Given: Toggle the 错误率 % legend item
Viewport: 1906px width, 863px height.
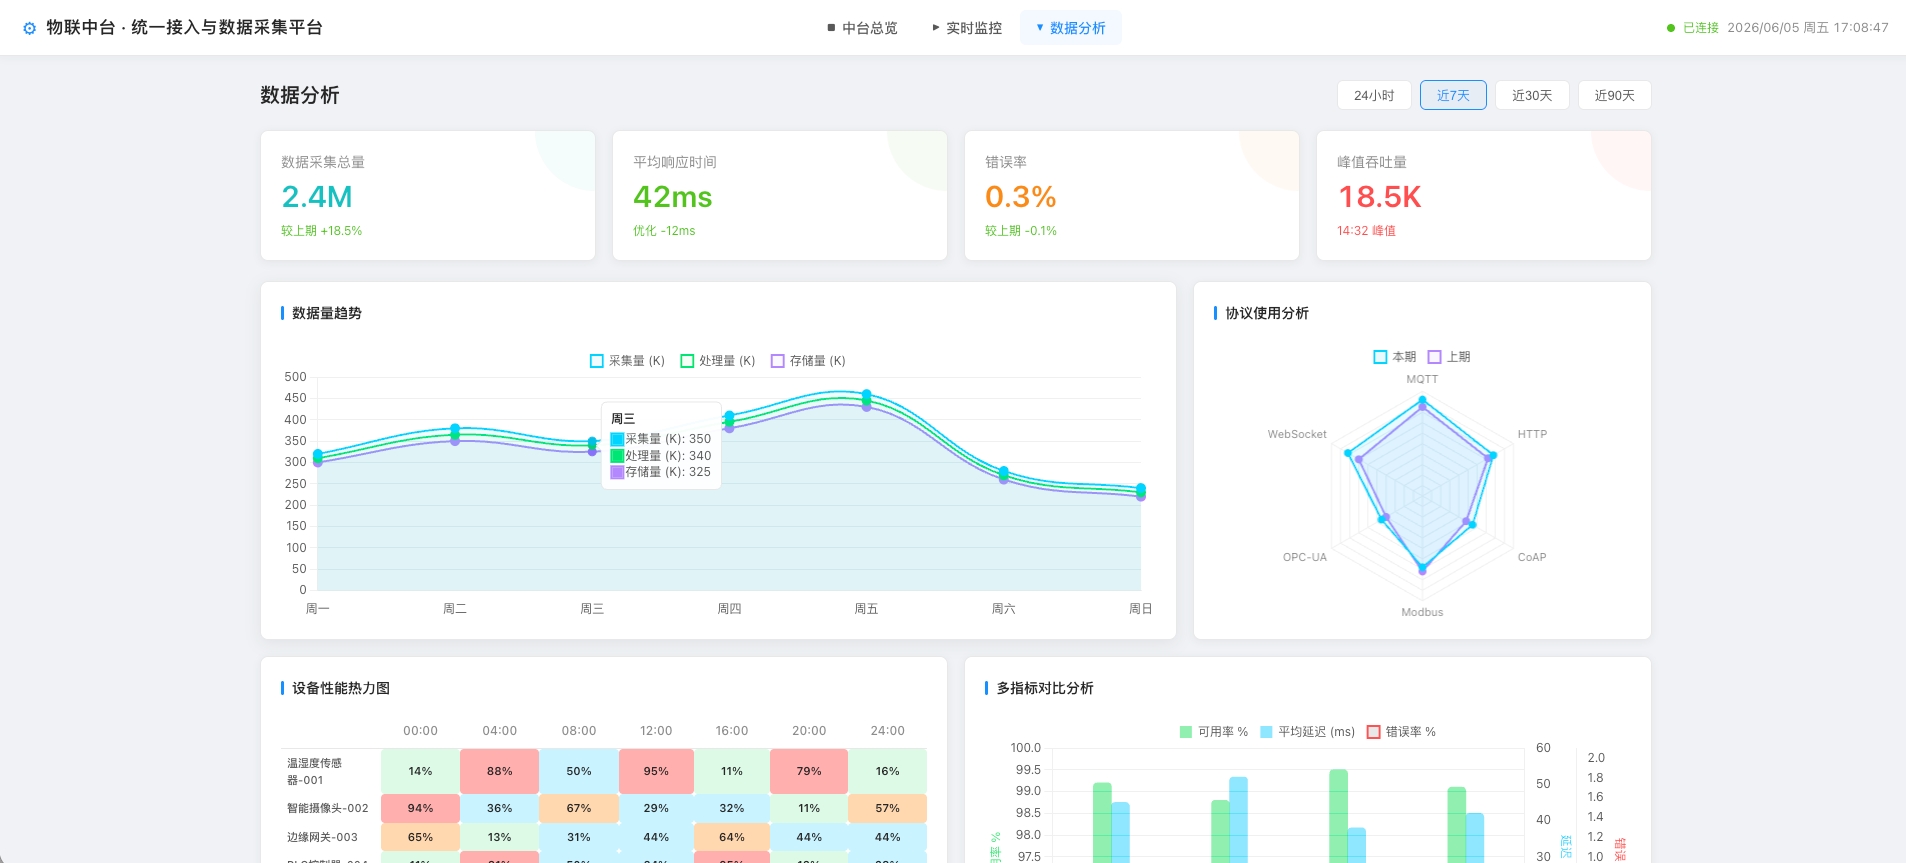Looking at the screenshot, I should click(1401, 732).
